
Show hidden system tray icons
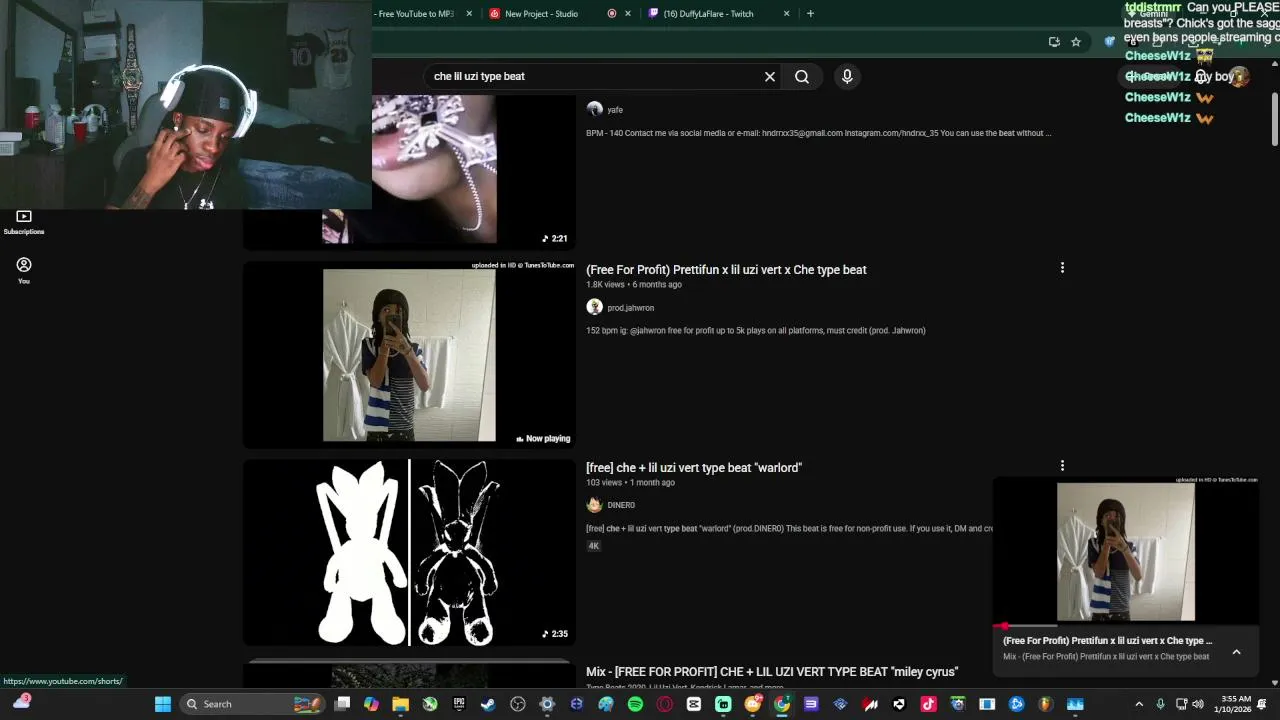coord(1139,704)
